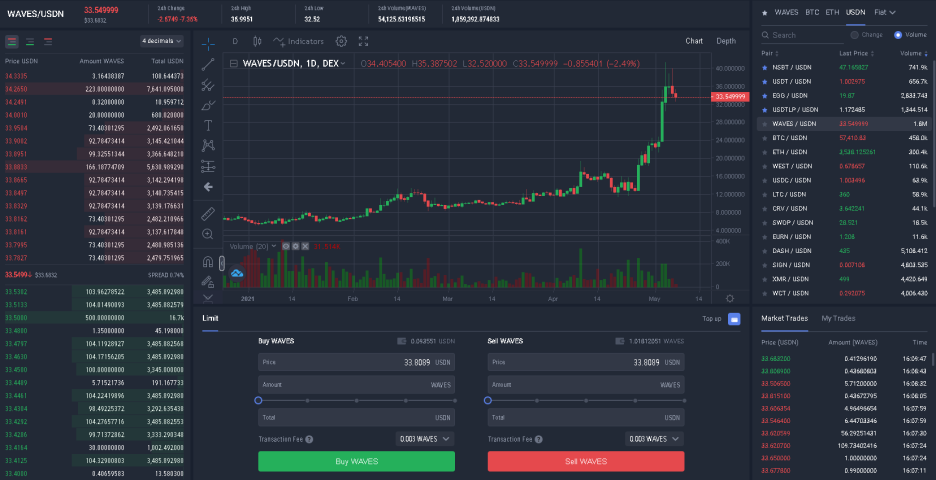Select the XABCD pattern tool
The height and width of the screenshot is (480, 936).
click(208, 145)
